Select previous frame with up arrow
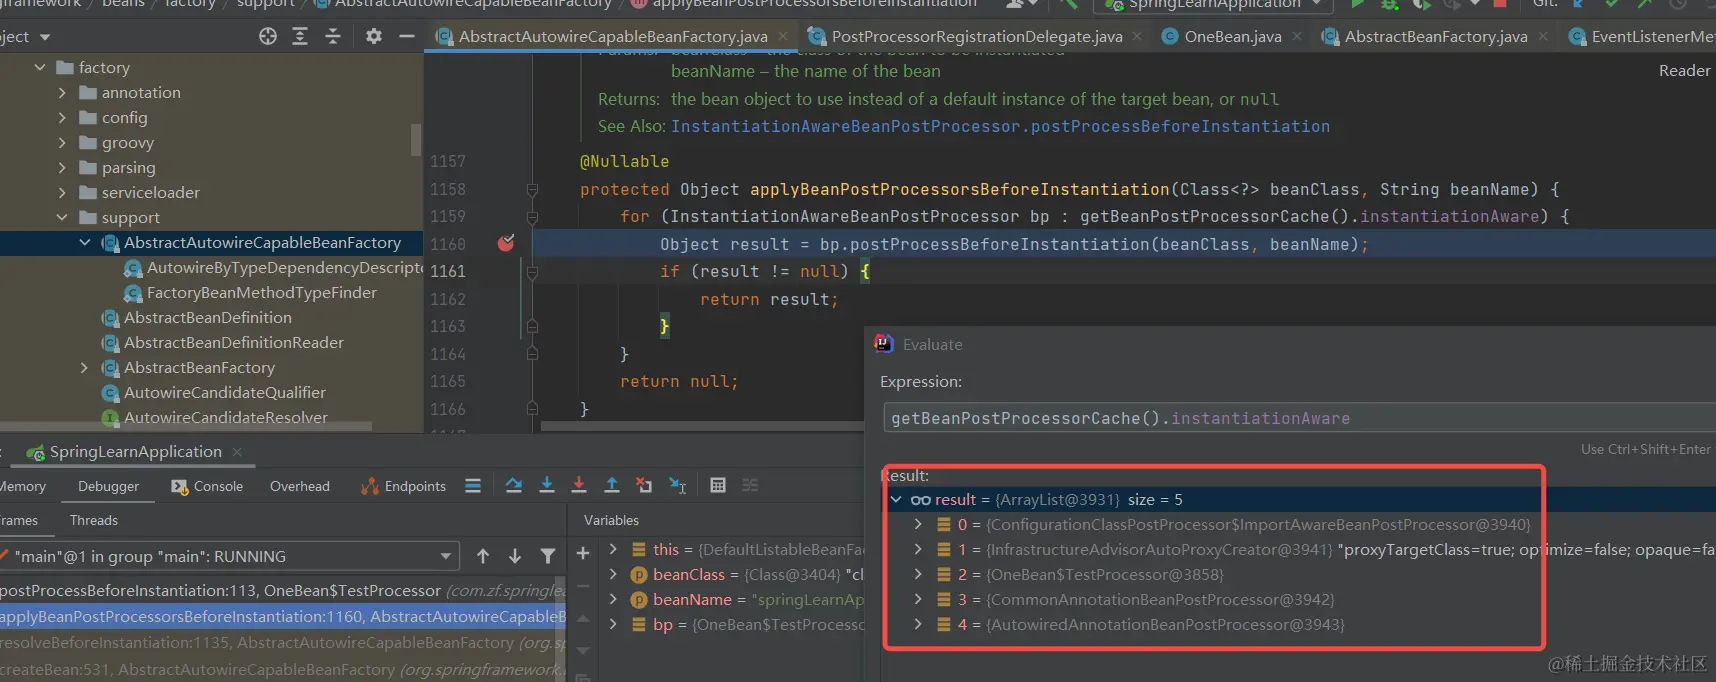1716x682 pixels. (483, 556)
